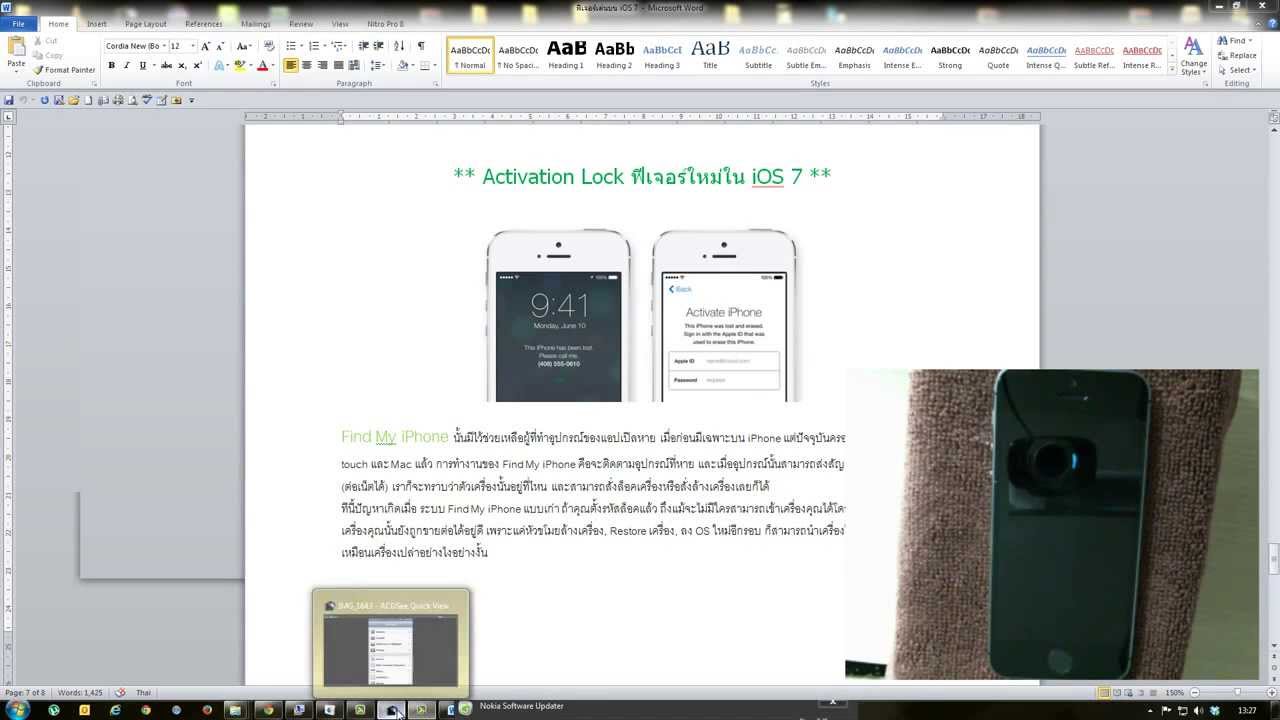Click the Text Effects icon
This screenshot has height=720, width=1280.
click(x=217, y=65)
